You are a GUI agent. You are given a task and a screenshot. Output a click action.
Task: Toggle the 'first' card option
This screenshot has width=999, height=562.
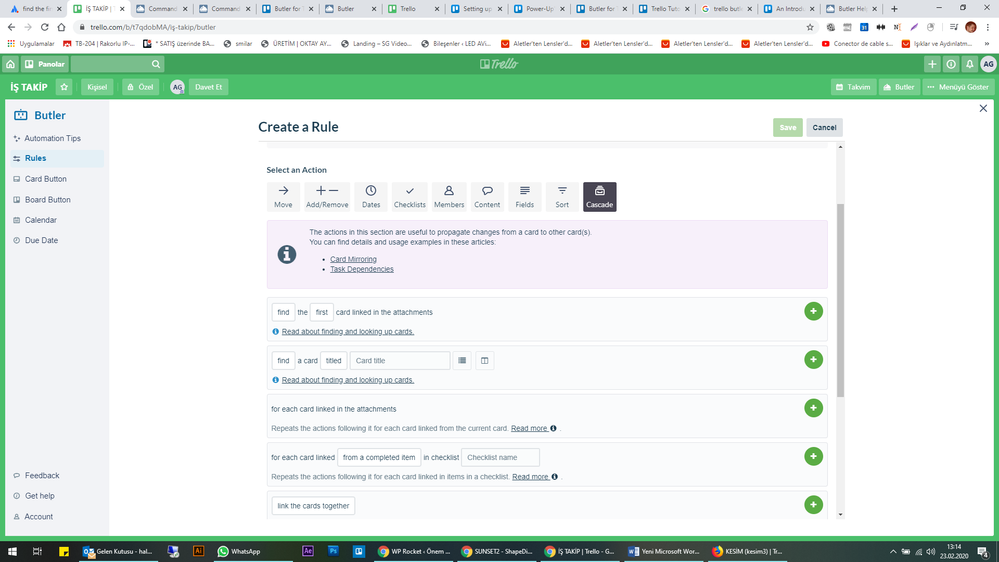tap(322, 312)
